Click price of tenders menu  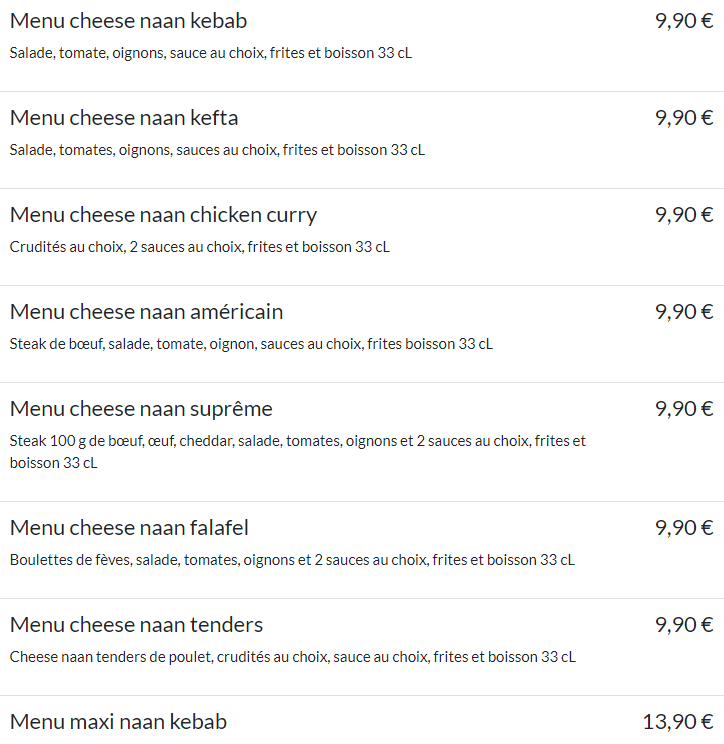click(684, 625)
